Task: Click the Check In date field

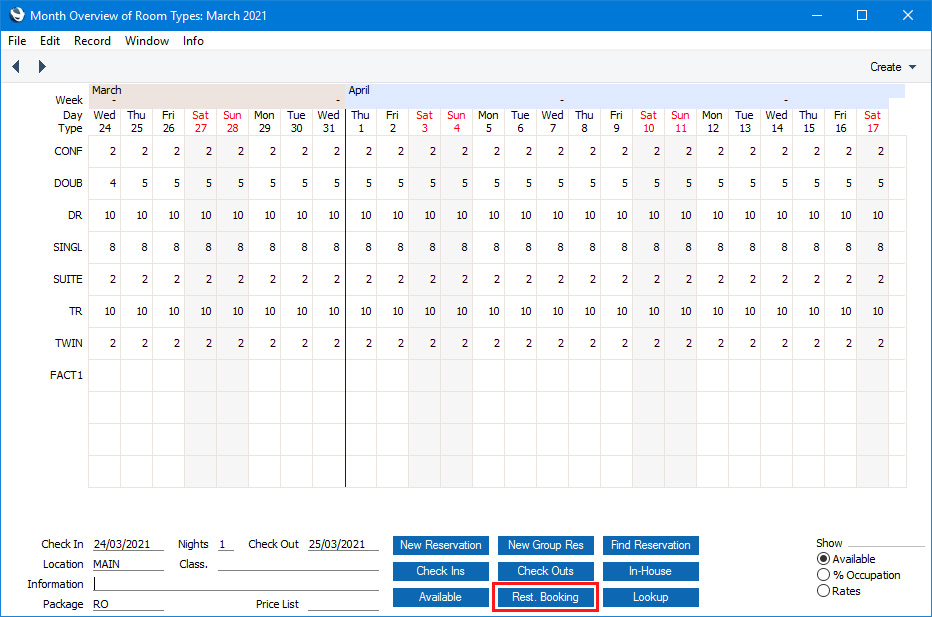Action: [x=128, y=544]
